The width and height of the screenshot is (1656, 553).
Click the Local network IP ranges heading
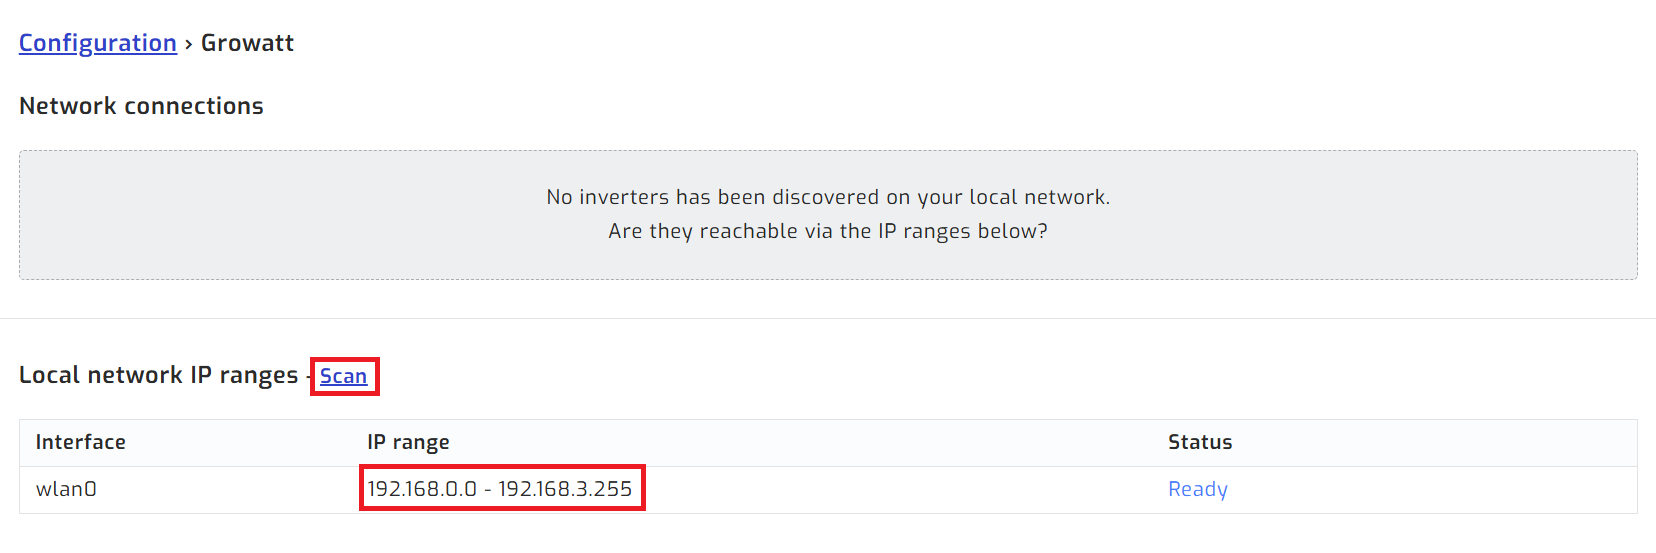(x=158, y=375)
